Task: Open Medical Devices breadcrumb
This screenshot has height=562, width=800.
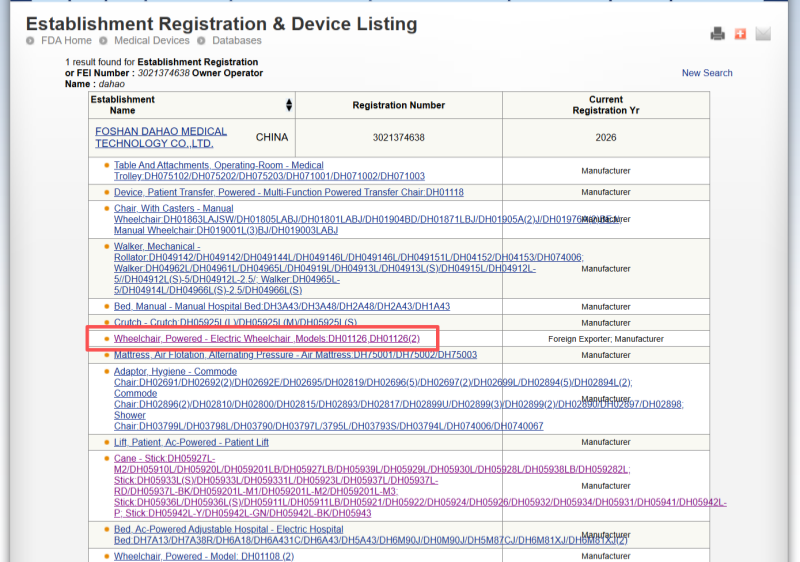Action: [x=151, y=41]
